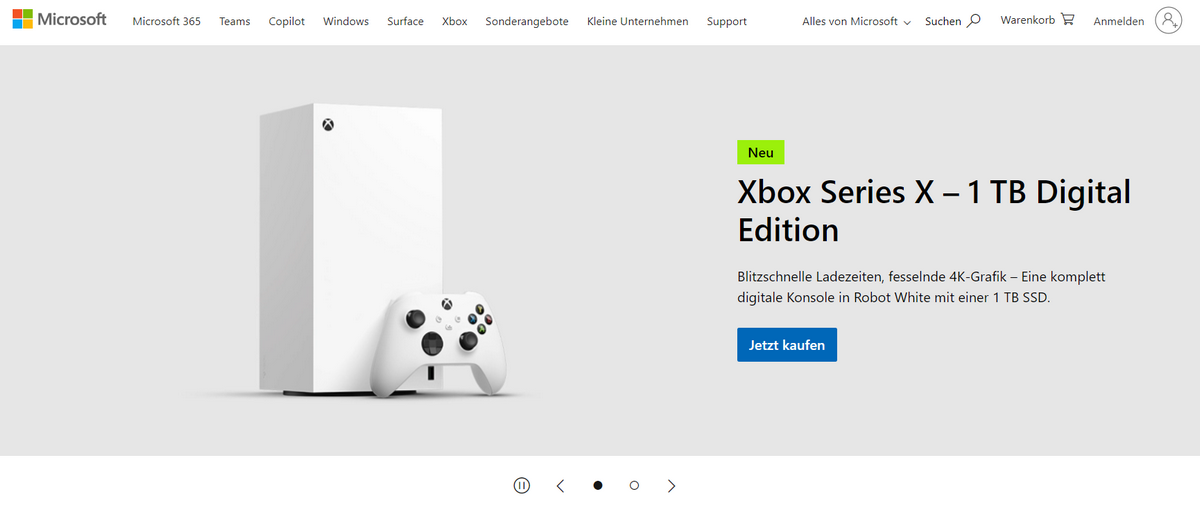Open the Microsoft 365 menu item
Viewport: 1200px width, 508px height.
(x=166, y=21)
